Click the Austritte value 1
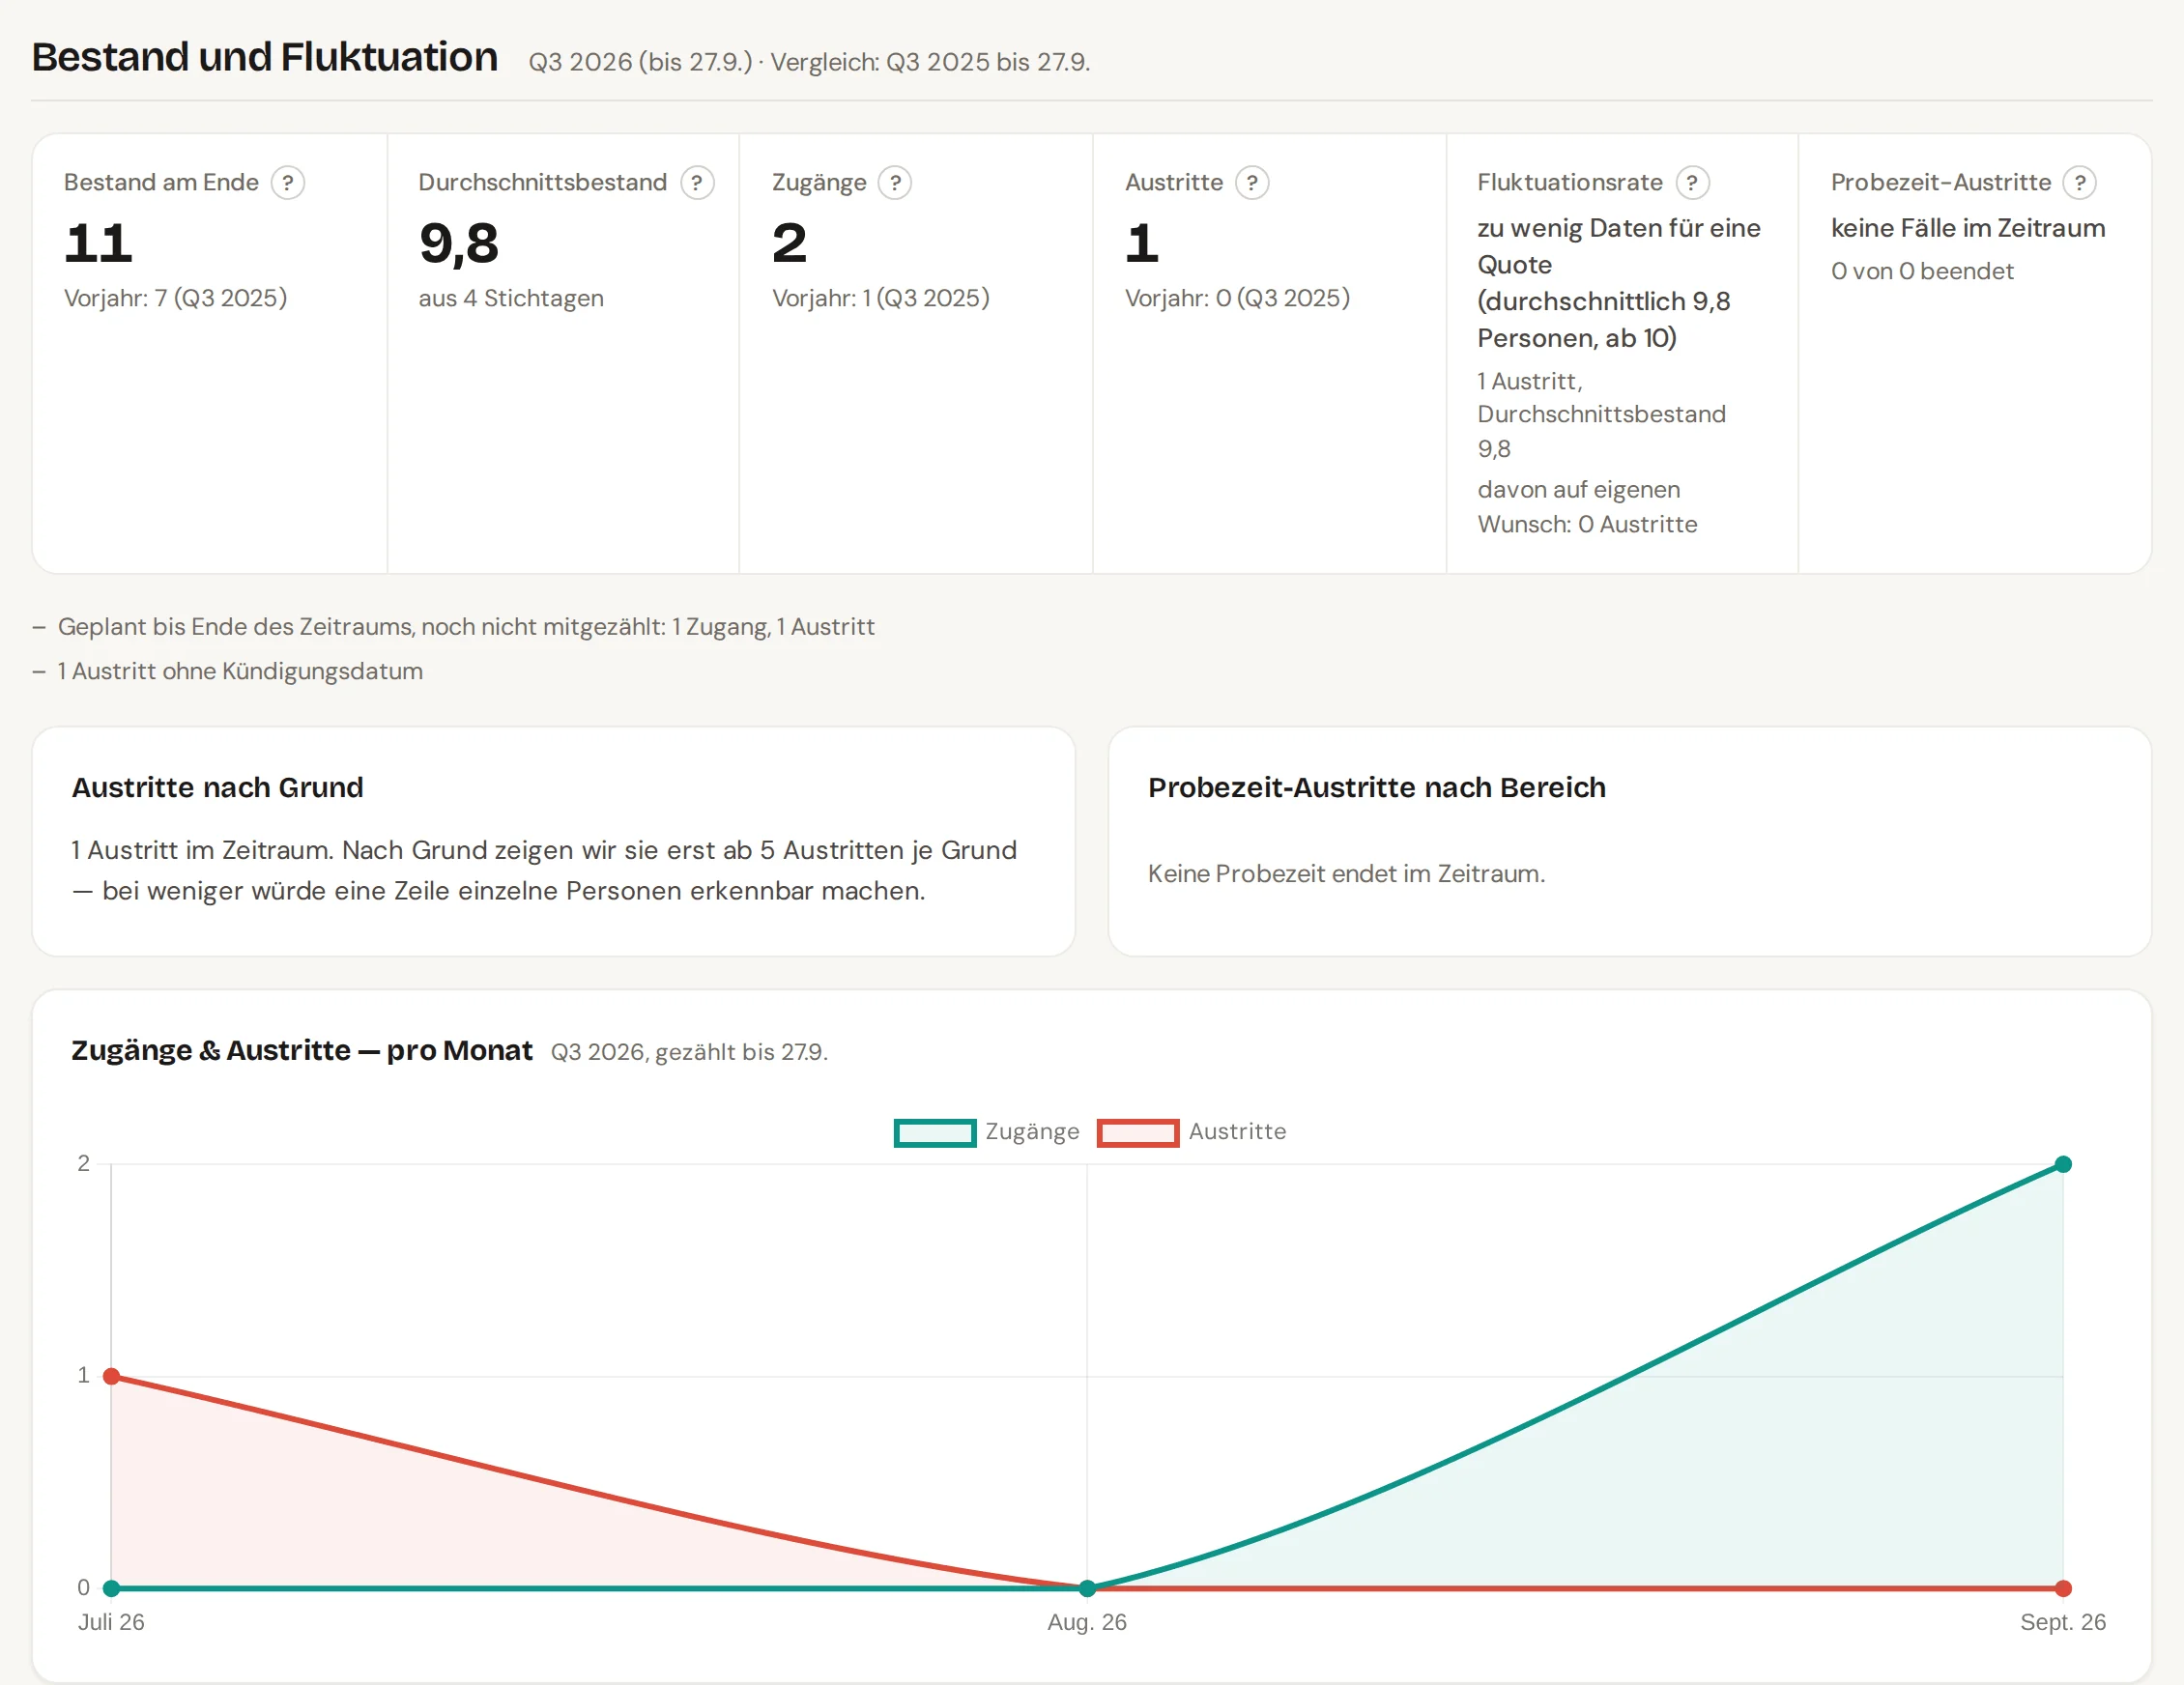 click(x=1142, y=243)
